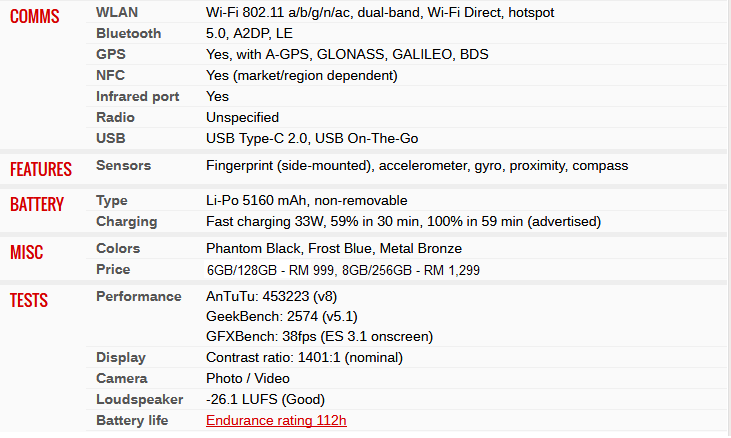Select the Sensors label under Features
The image size is (731, 438).
click(x=124, y=165)
